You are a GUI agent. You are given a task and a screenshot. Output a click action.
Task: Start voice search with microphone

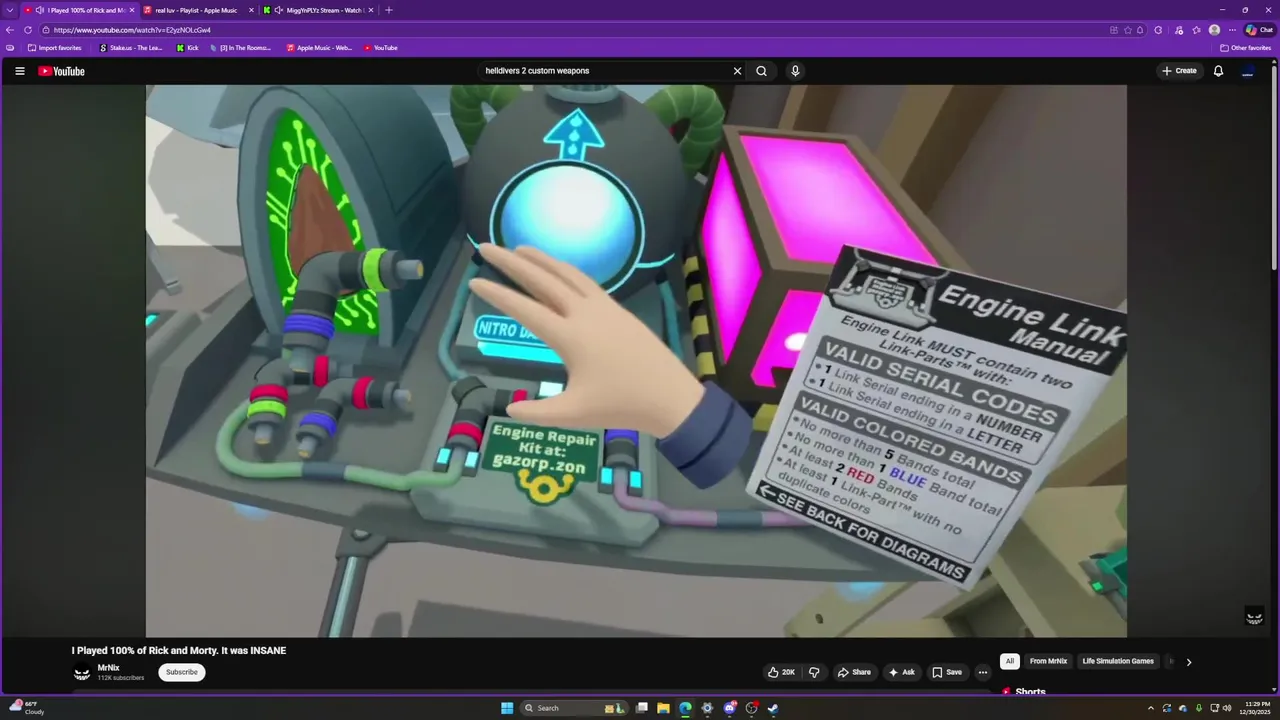795,71
